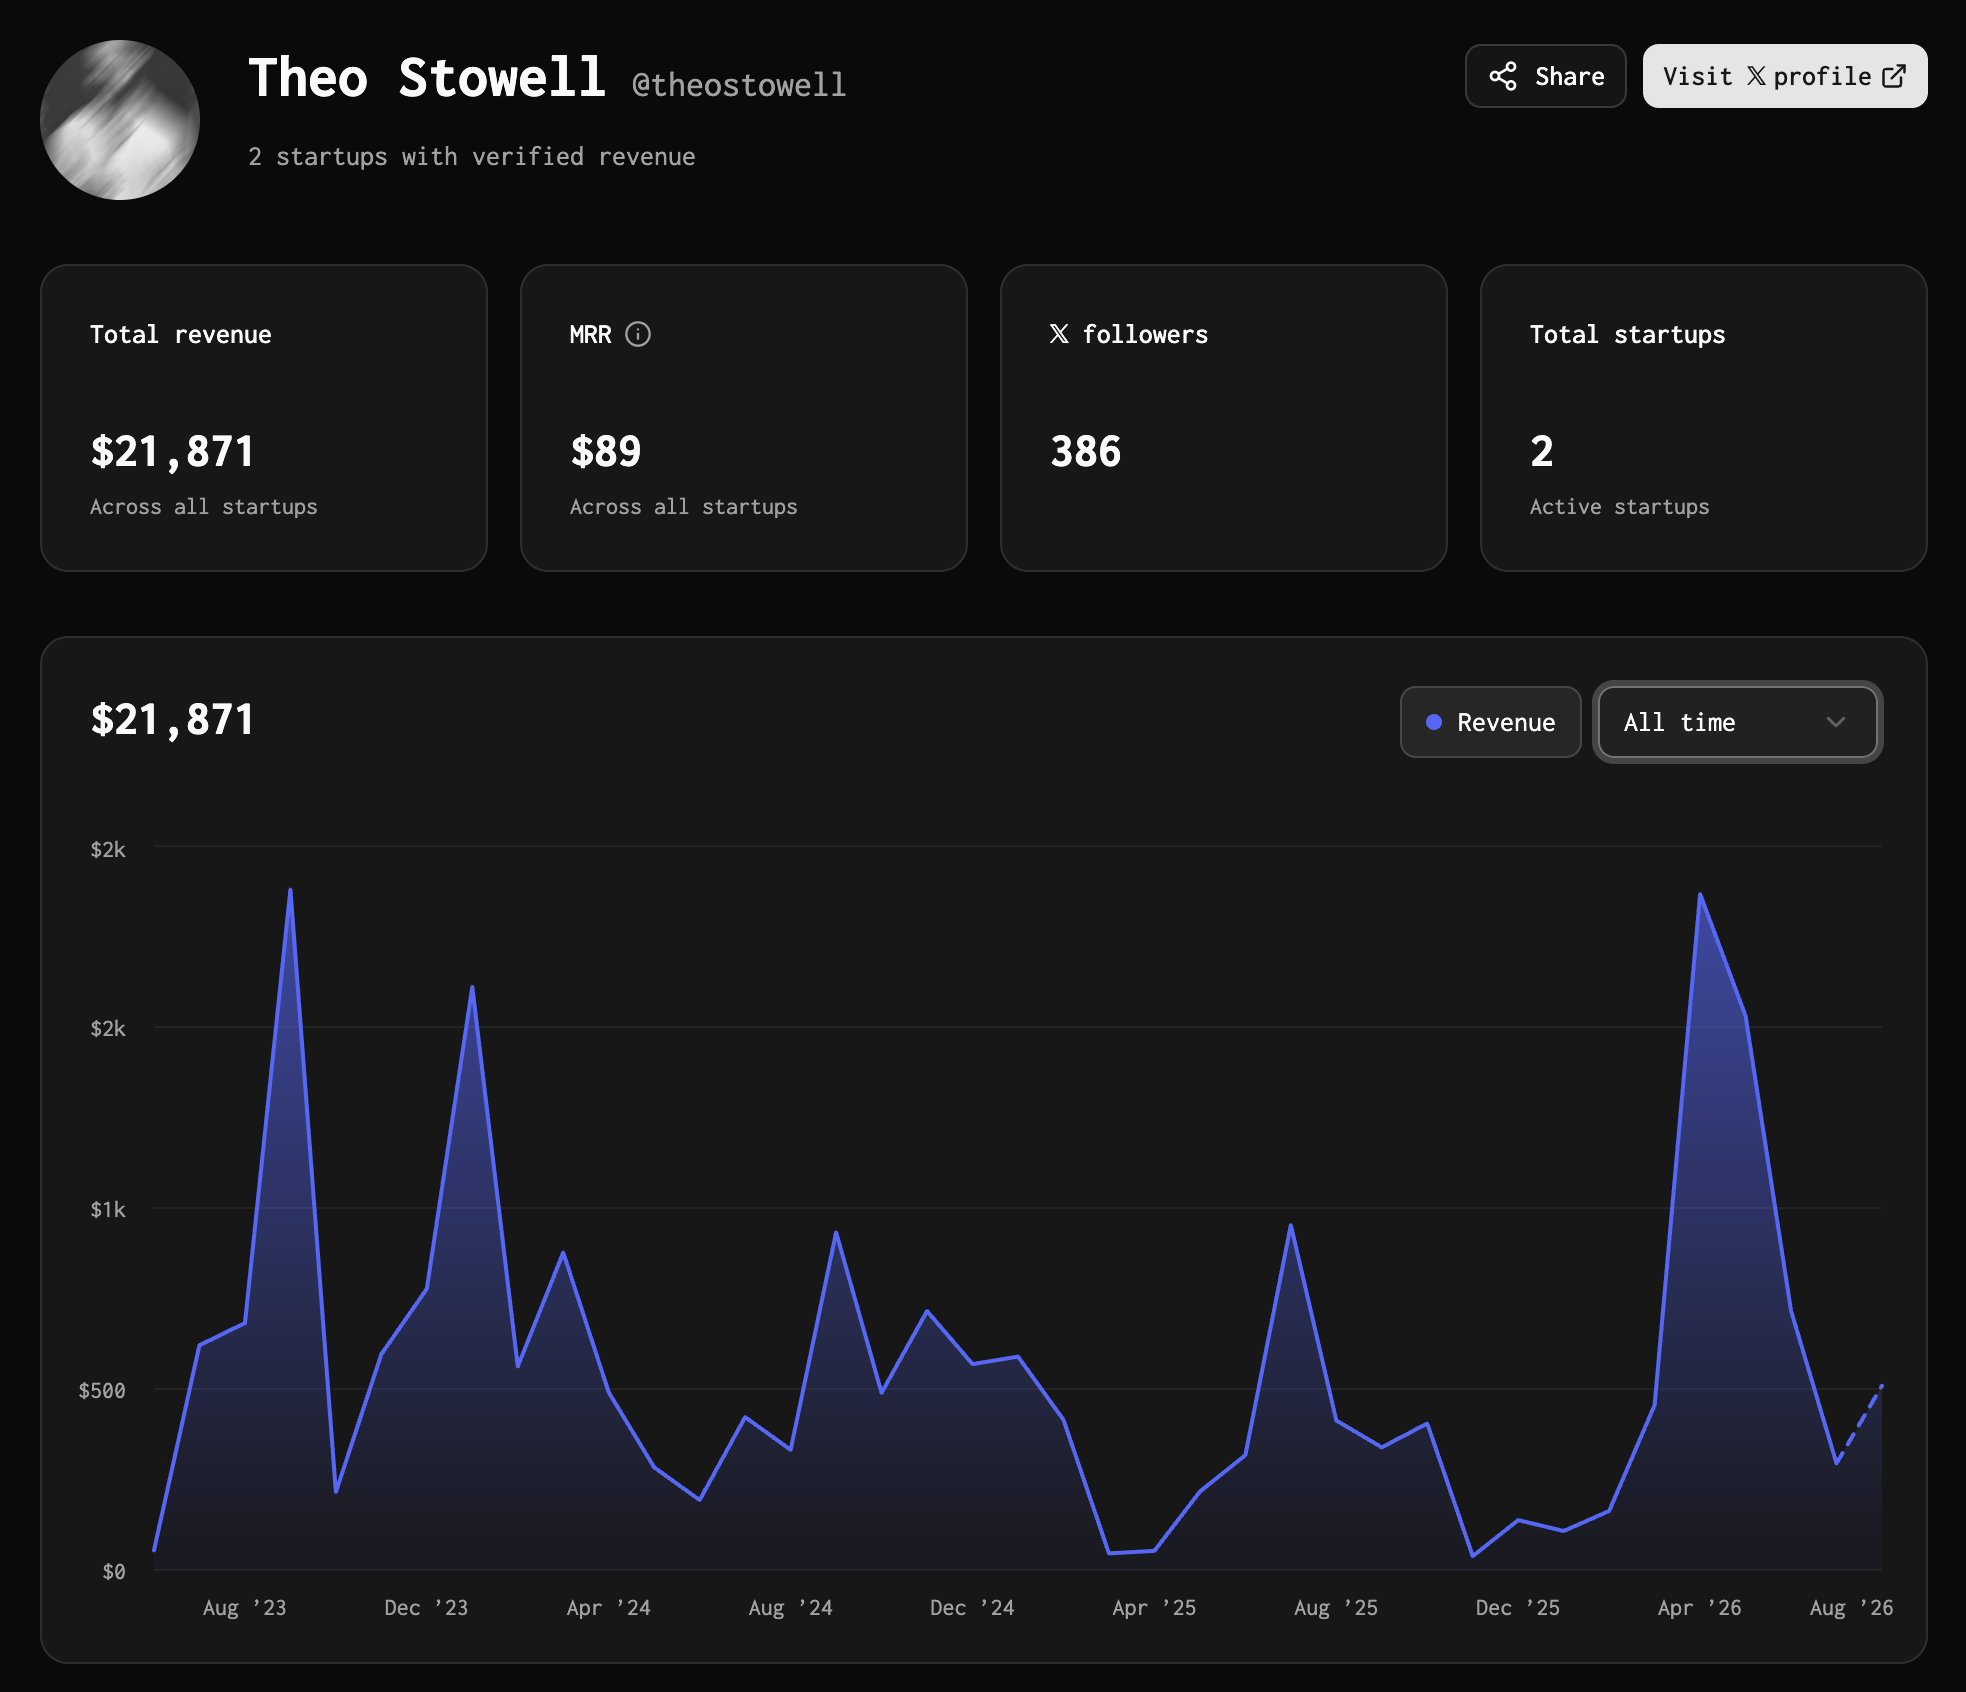This screenshot has height=1692, width=1966.
Task: Click the $21,871 value in Total revenue card
Action: [x=172, y=452]
